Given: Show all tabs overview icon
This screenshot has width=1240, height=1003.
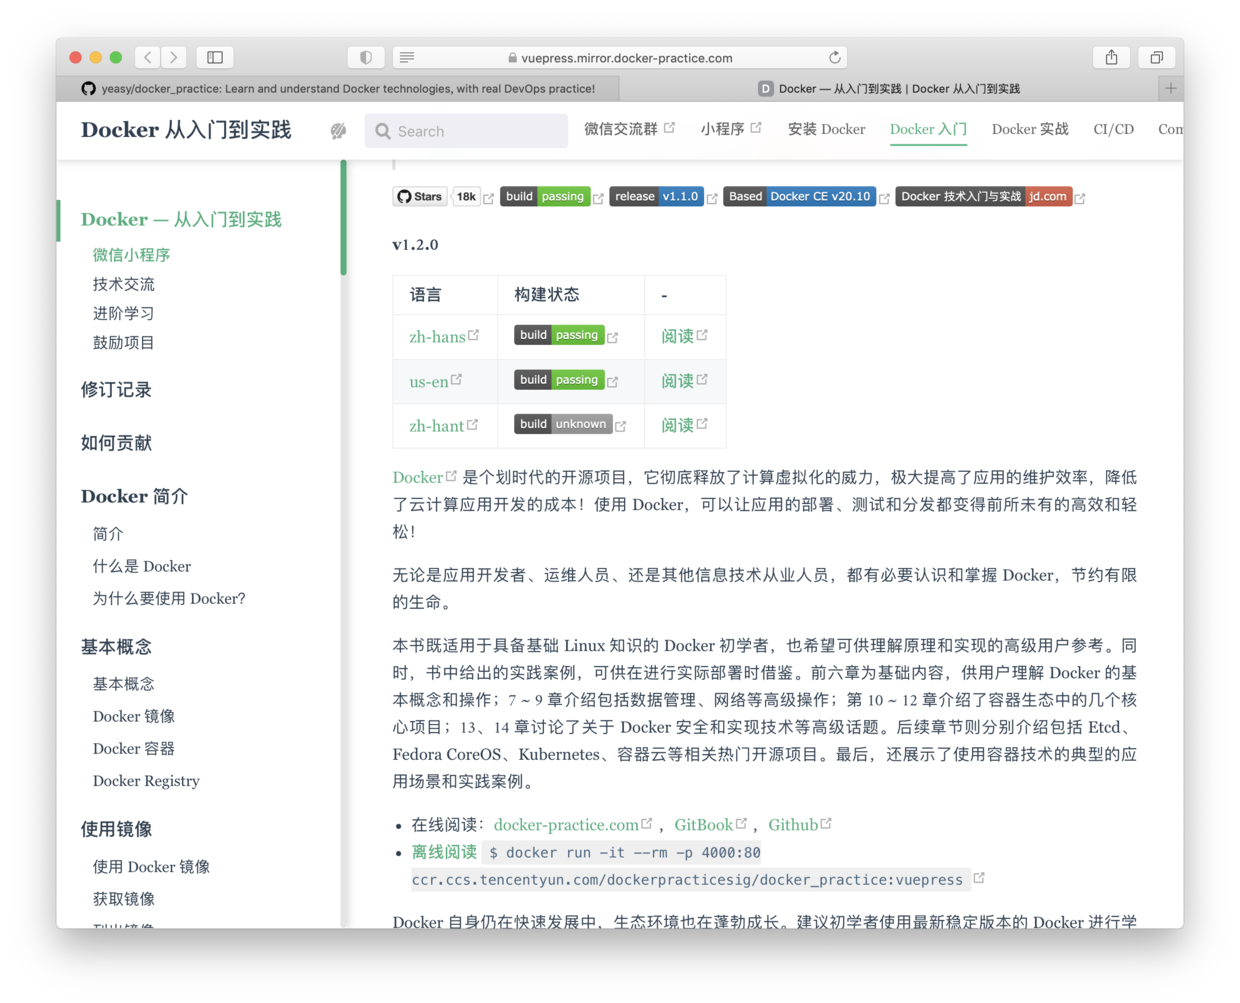Looking at the screenshot, I should (1156, 57).
